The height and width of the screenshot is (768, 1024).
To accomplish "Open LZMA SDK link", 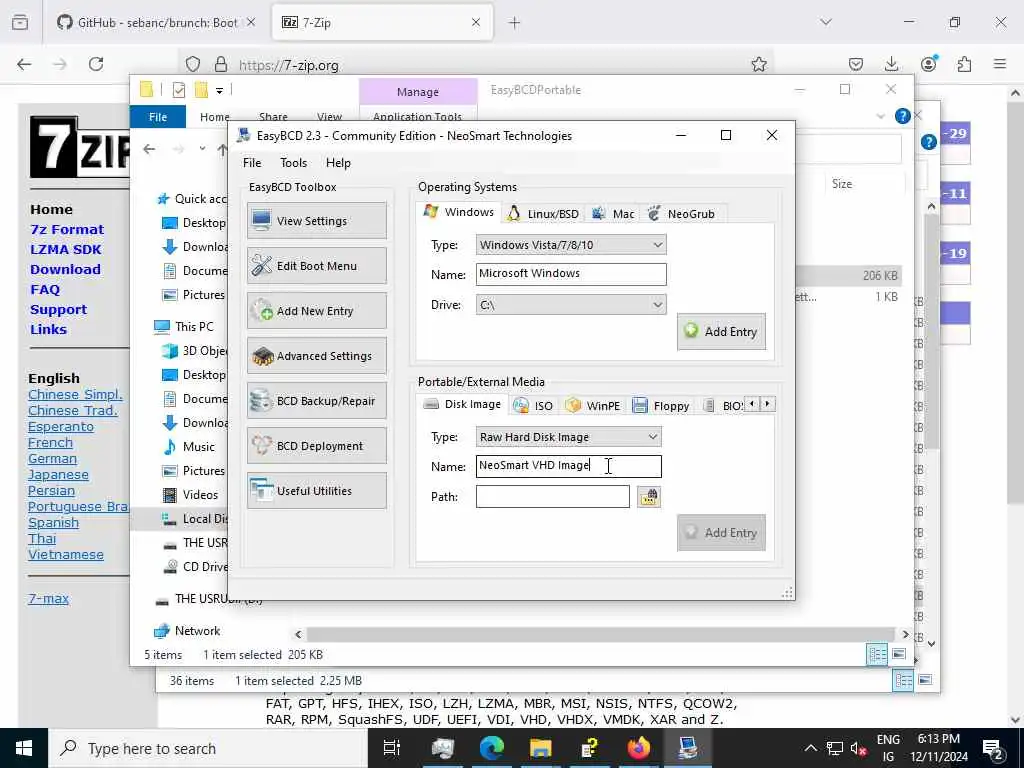I will [x=66, y=249].
